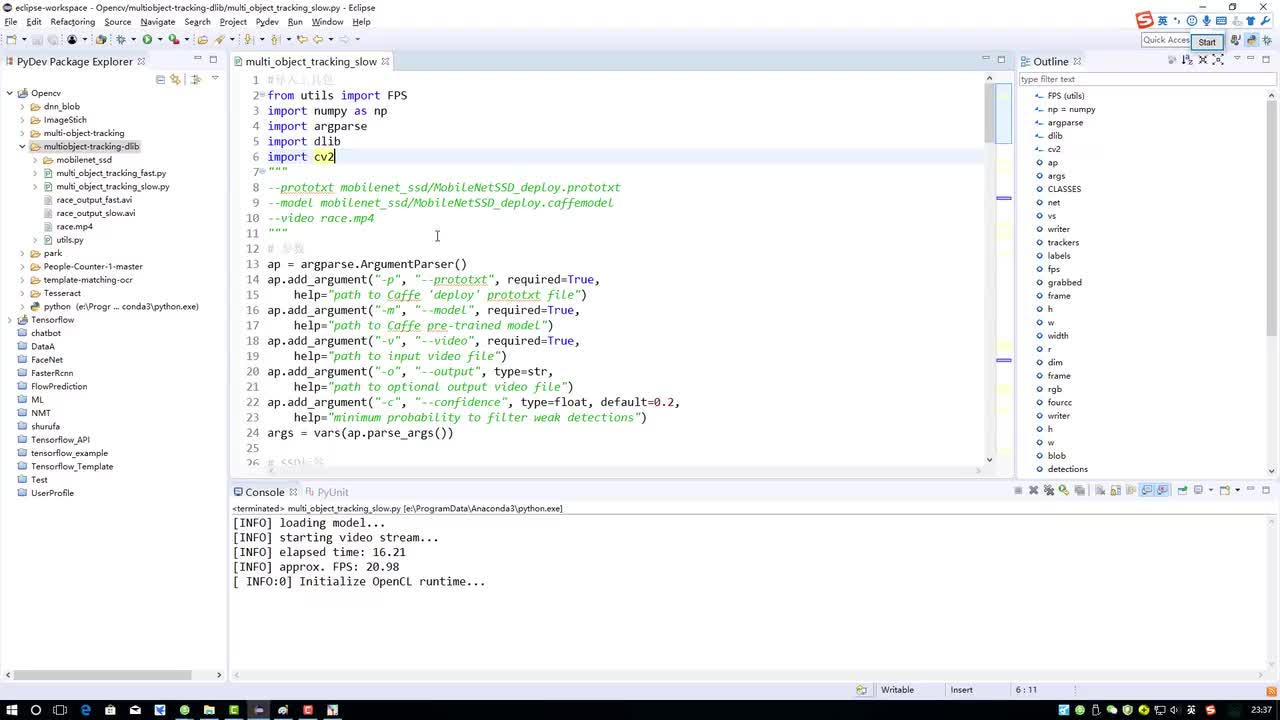Toggle Link with Editor in Package Explorer

point(175,79)
